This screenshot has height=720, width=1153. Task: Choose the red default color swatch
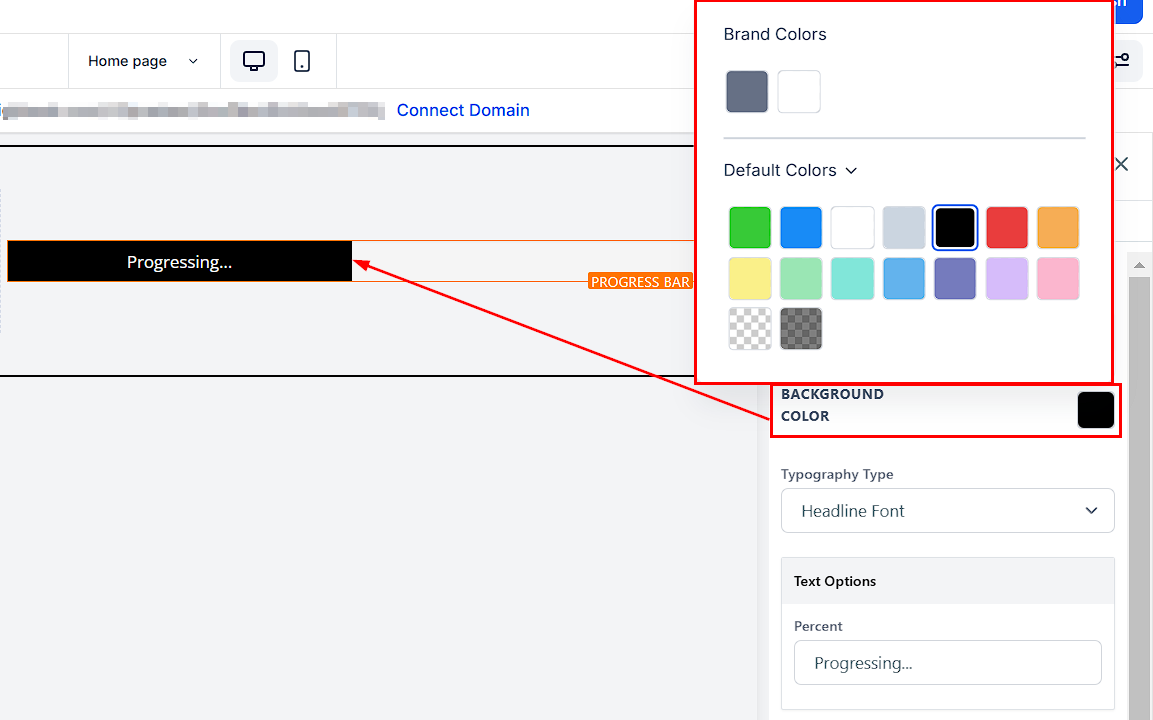coord(1006,228)
